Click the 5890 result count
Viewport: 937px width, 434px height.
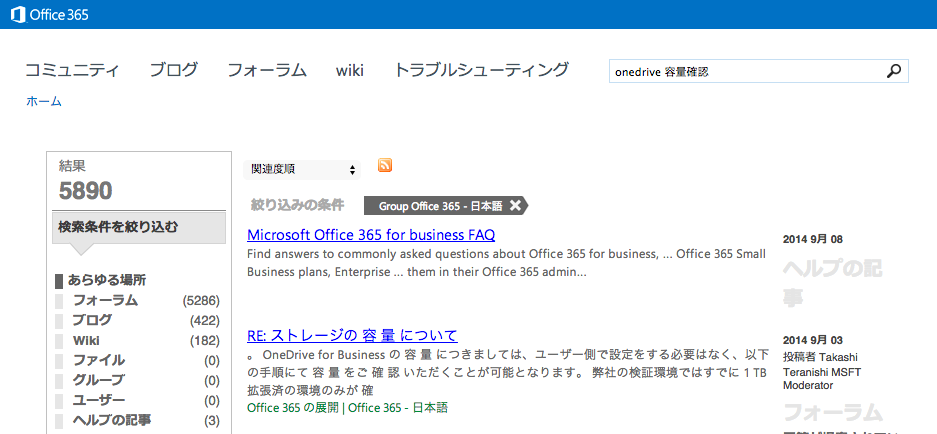coord(85,191)
